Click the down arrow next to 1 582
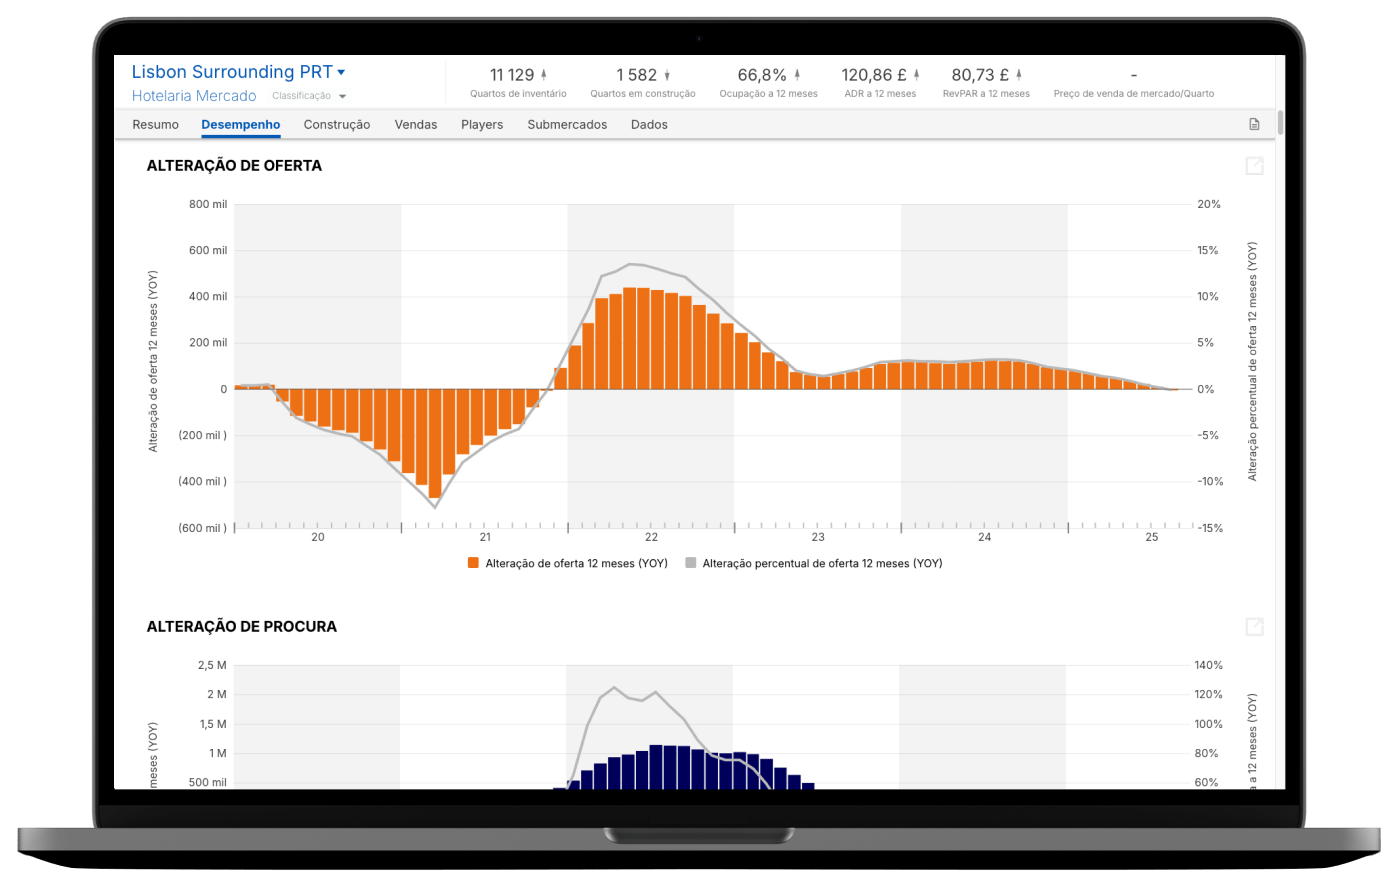Image resolution: width=1400 pixels, height=894 pixels. point(667,75)
